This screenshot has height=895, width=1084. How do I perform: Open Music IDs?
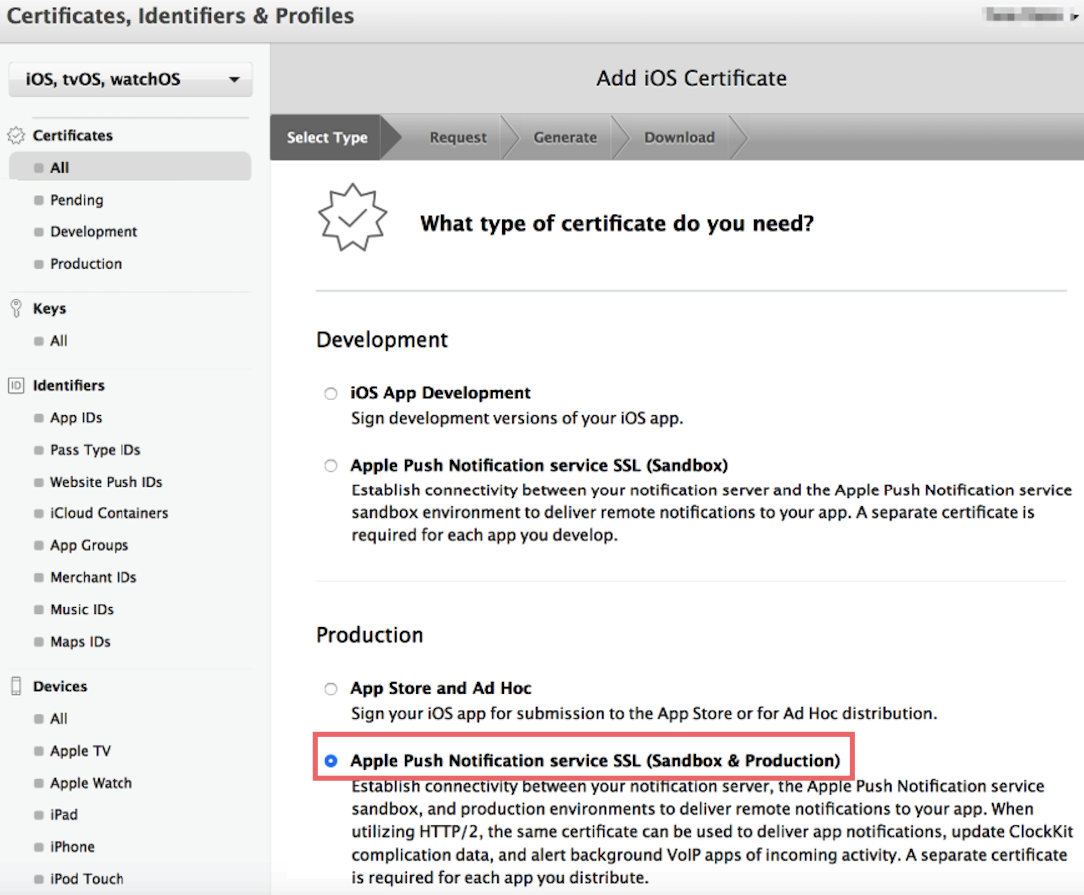(x=82, y=610)
